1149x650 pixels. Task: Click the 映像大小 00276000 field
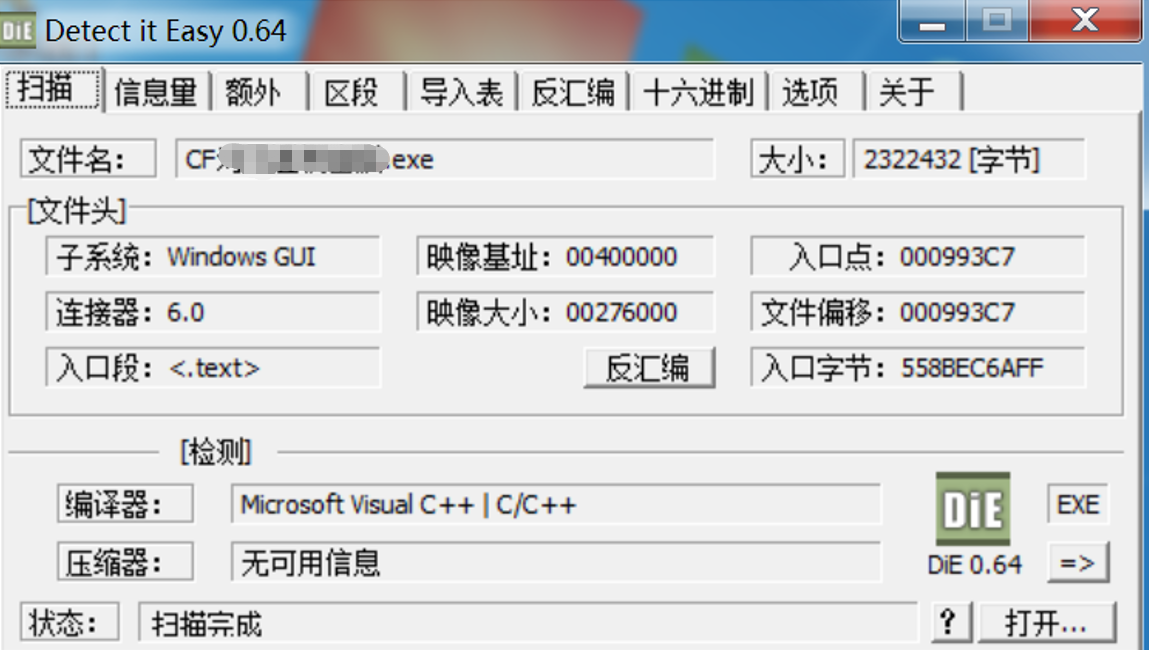click(x=565, y=312)
